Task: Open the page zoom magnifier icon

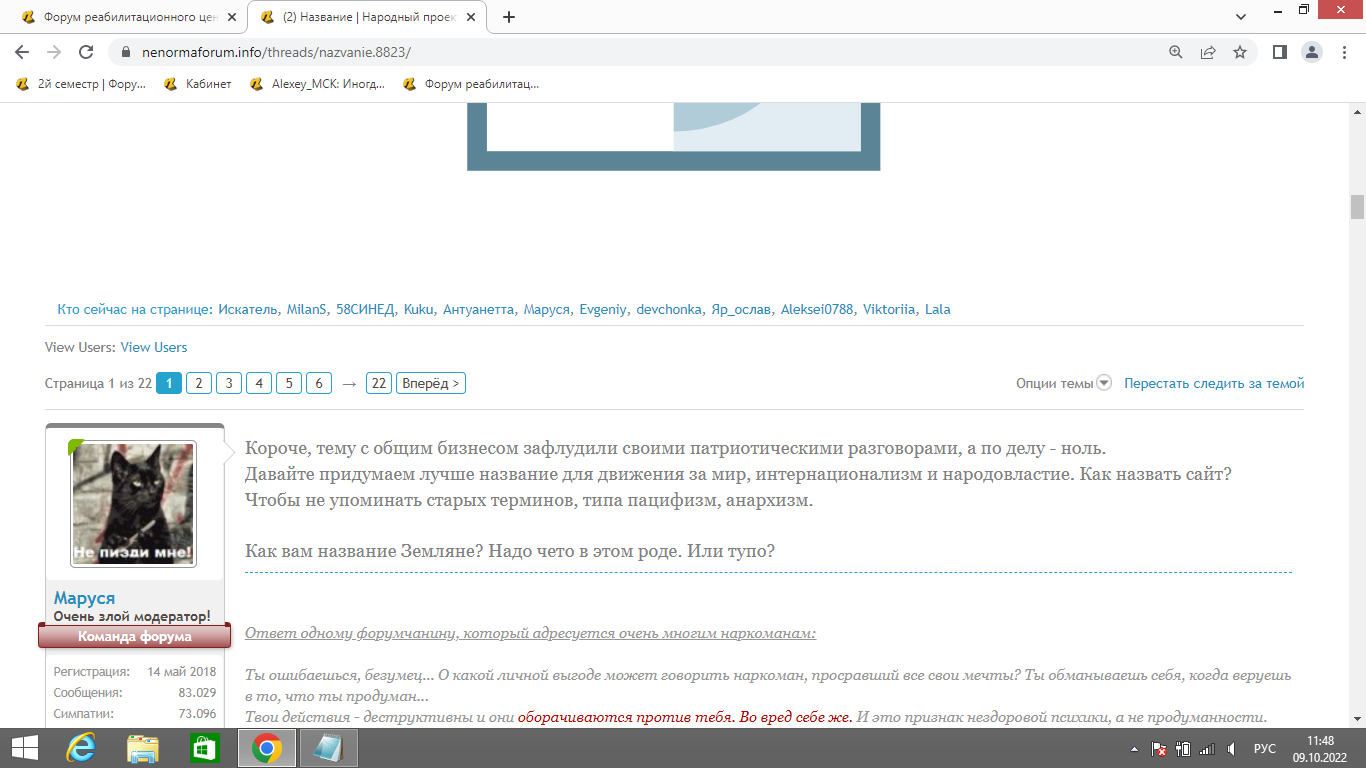Action: click(x=1176, y=52)
